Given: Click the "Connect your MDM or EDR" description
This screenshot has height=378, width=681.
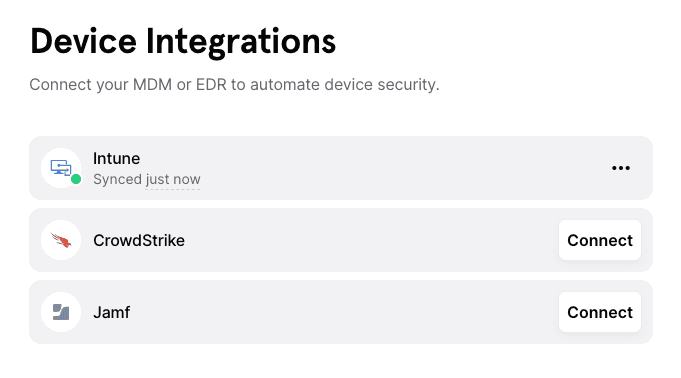Looking at the screenshot, I should point(235,84).
